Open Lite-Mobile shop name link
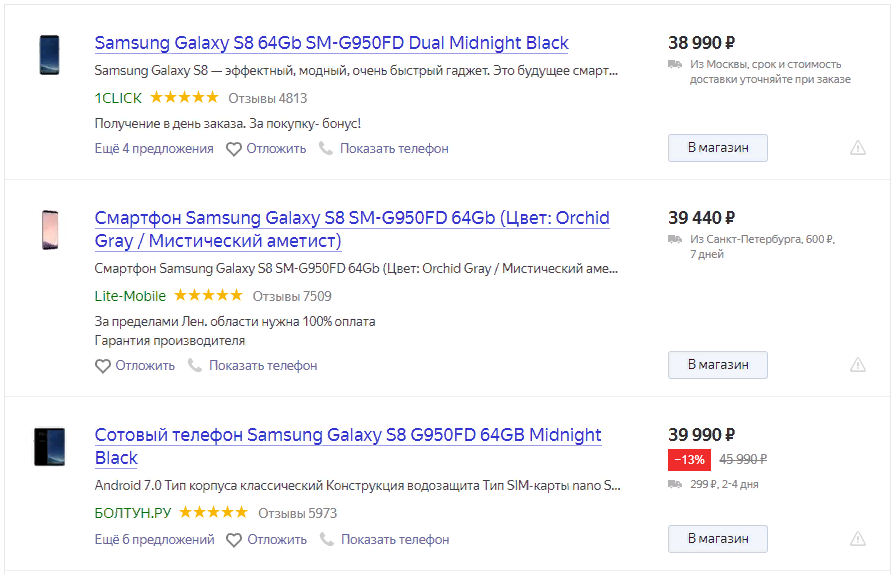 (x=130, y=296)
